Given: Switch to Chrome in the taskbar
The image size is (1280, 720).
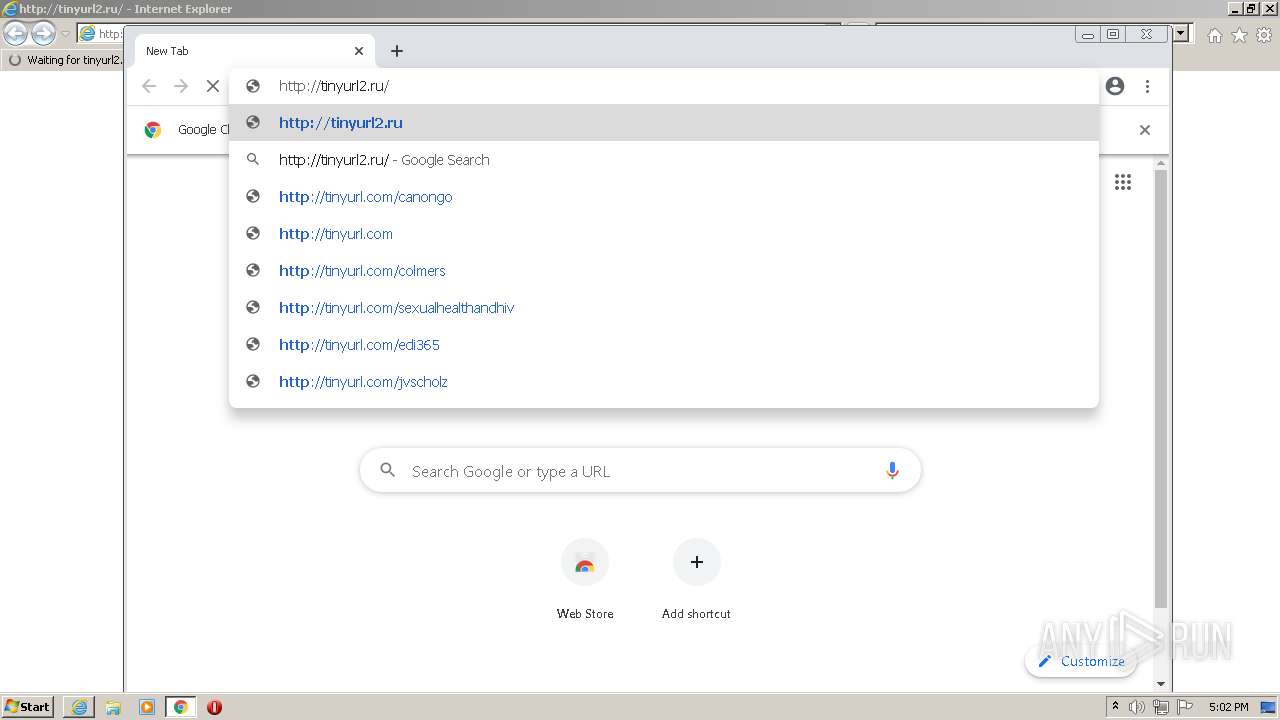Looking at the screenshot, I should (x=181, y=707).
